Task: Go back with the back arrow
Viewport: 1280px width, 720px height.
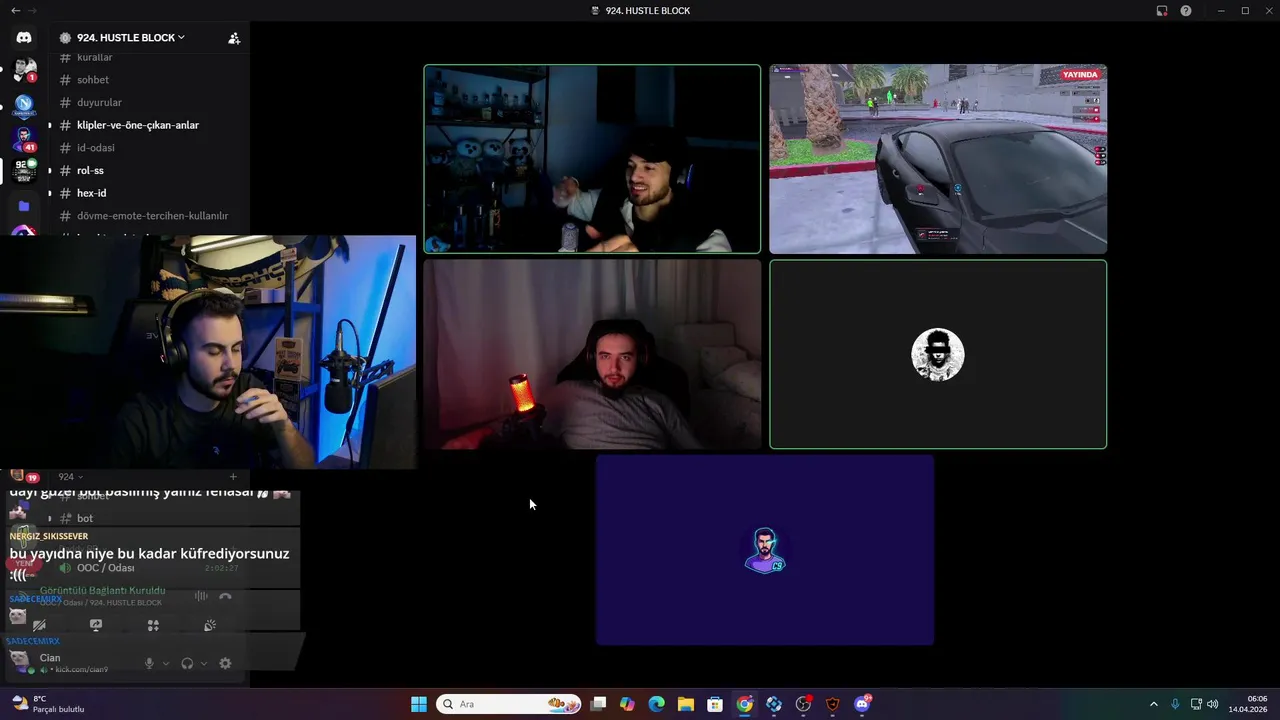Action: click(x=15, y=10)
